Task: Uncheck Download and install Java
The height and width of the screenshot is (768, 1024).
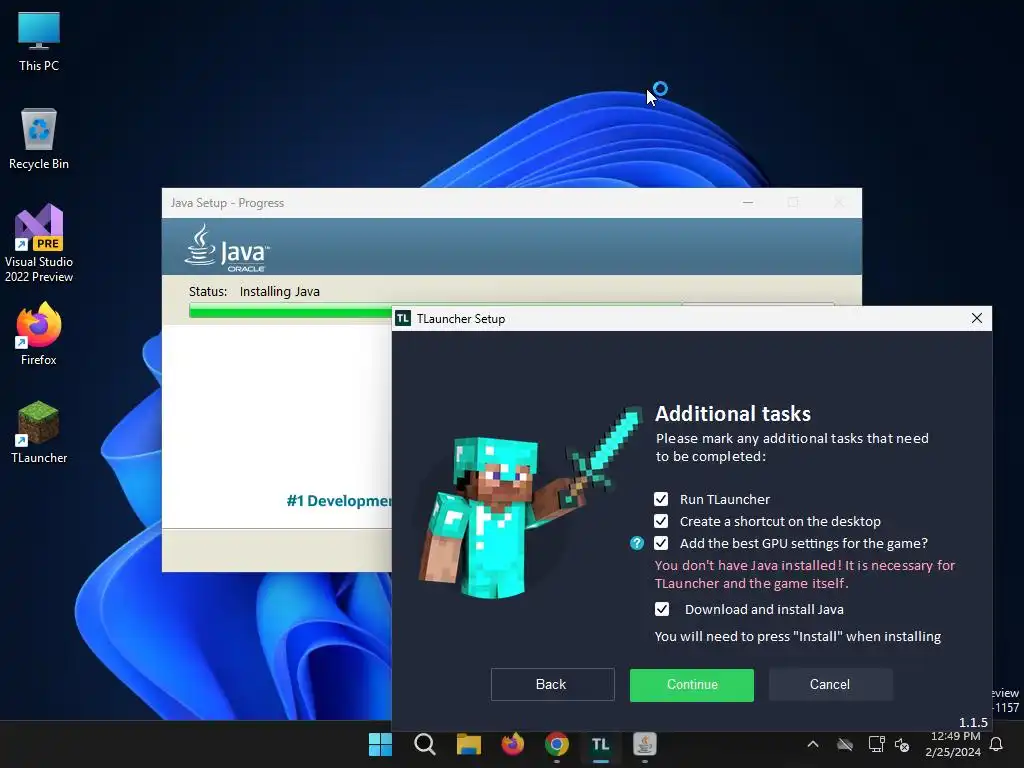Action: tap(662, 609)
